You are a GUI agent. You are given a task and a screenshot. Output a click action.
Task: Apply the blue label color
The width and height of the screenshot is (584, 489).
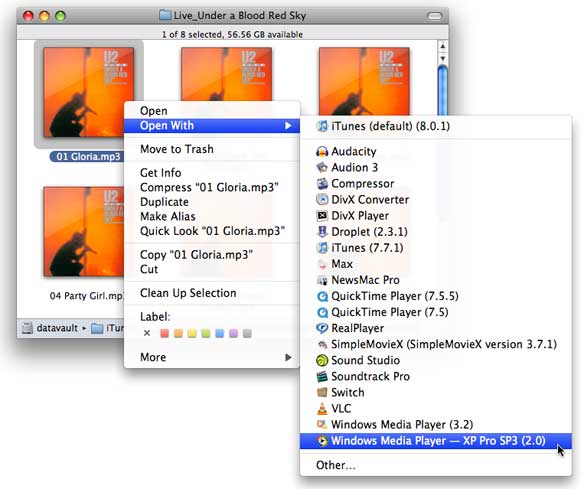tap(219, 333)
